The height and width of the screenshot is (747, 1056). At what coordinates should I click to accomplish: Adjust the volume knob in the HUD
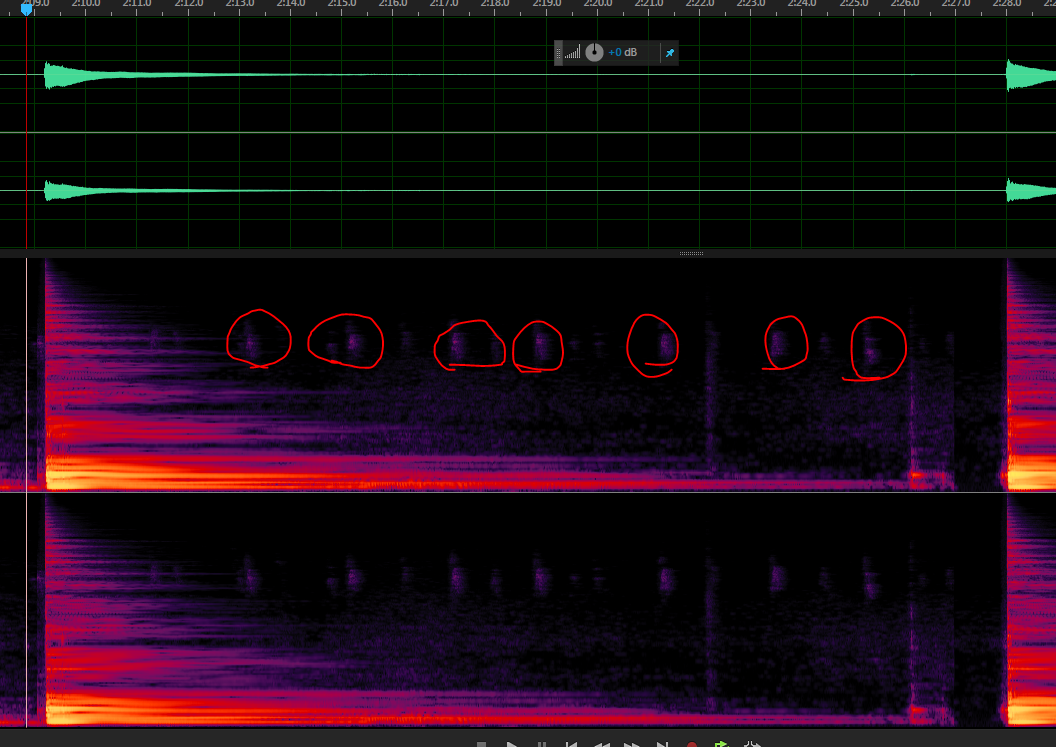coord(594,52)
